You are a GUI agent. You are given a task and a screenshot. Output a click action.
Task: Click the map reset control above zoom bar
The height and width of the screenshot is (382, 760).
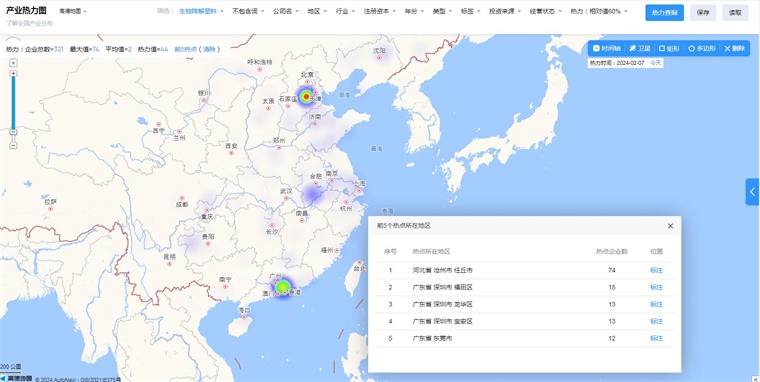point(14,63)
